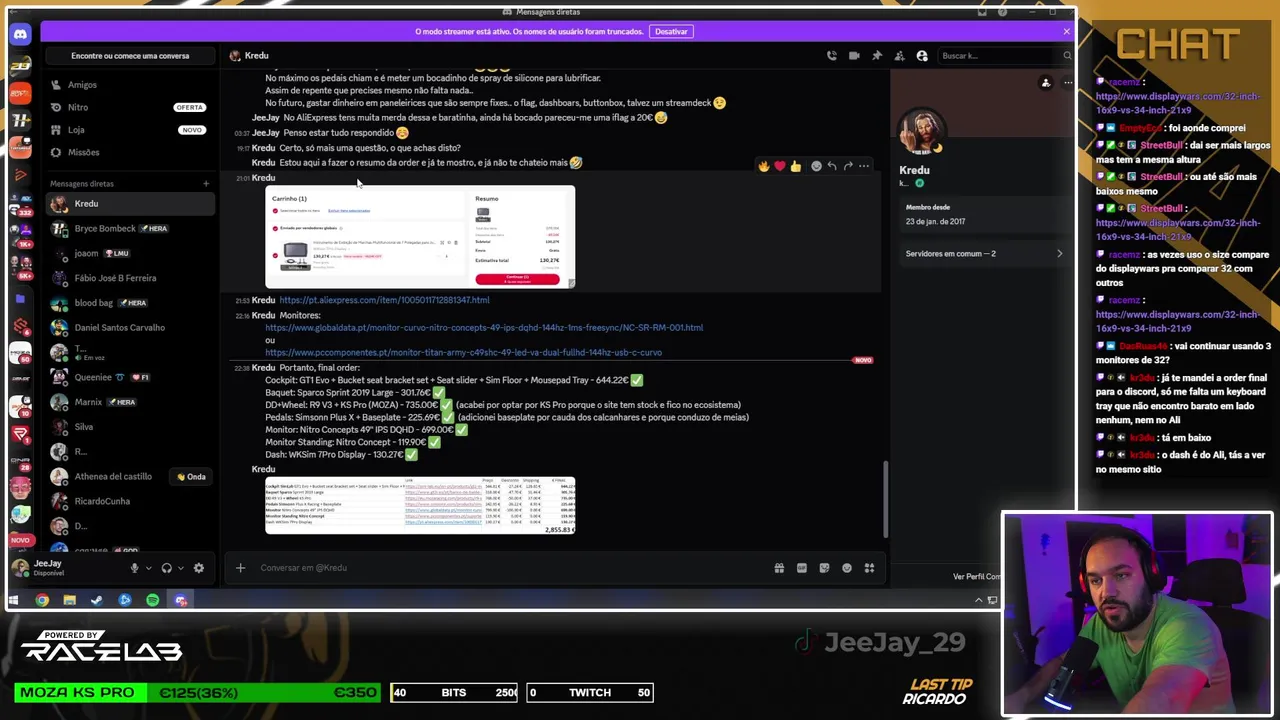Focus the Buscar search field
Screen dimensions: 1280x720
click(x=1005, y=56)
